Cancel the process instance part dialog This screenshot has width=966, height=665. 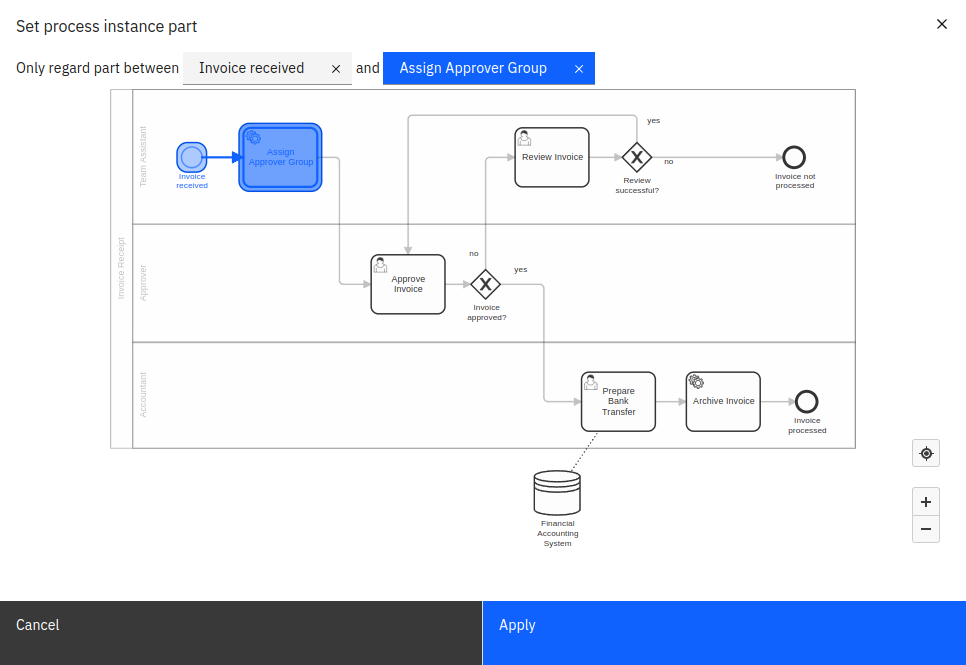(x=240, y=632)
